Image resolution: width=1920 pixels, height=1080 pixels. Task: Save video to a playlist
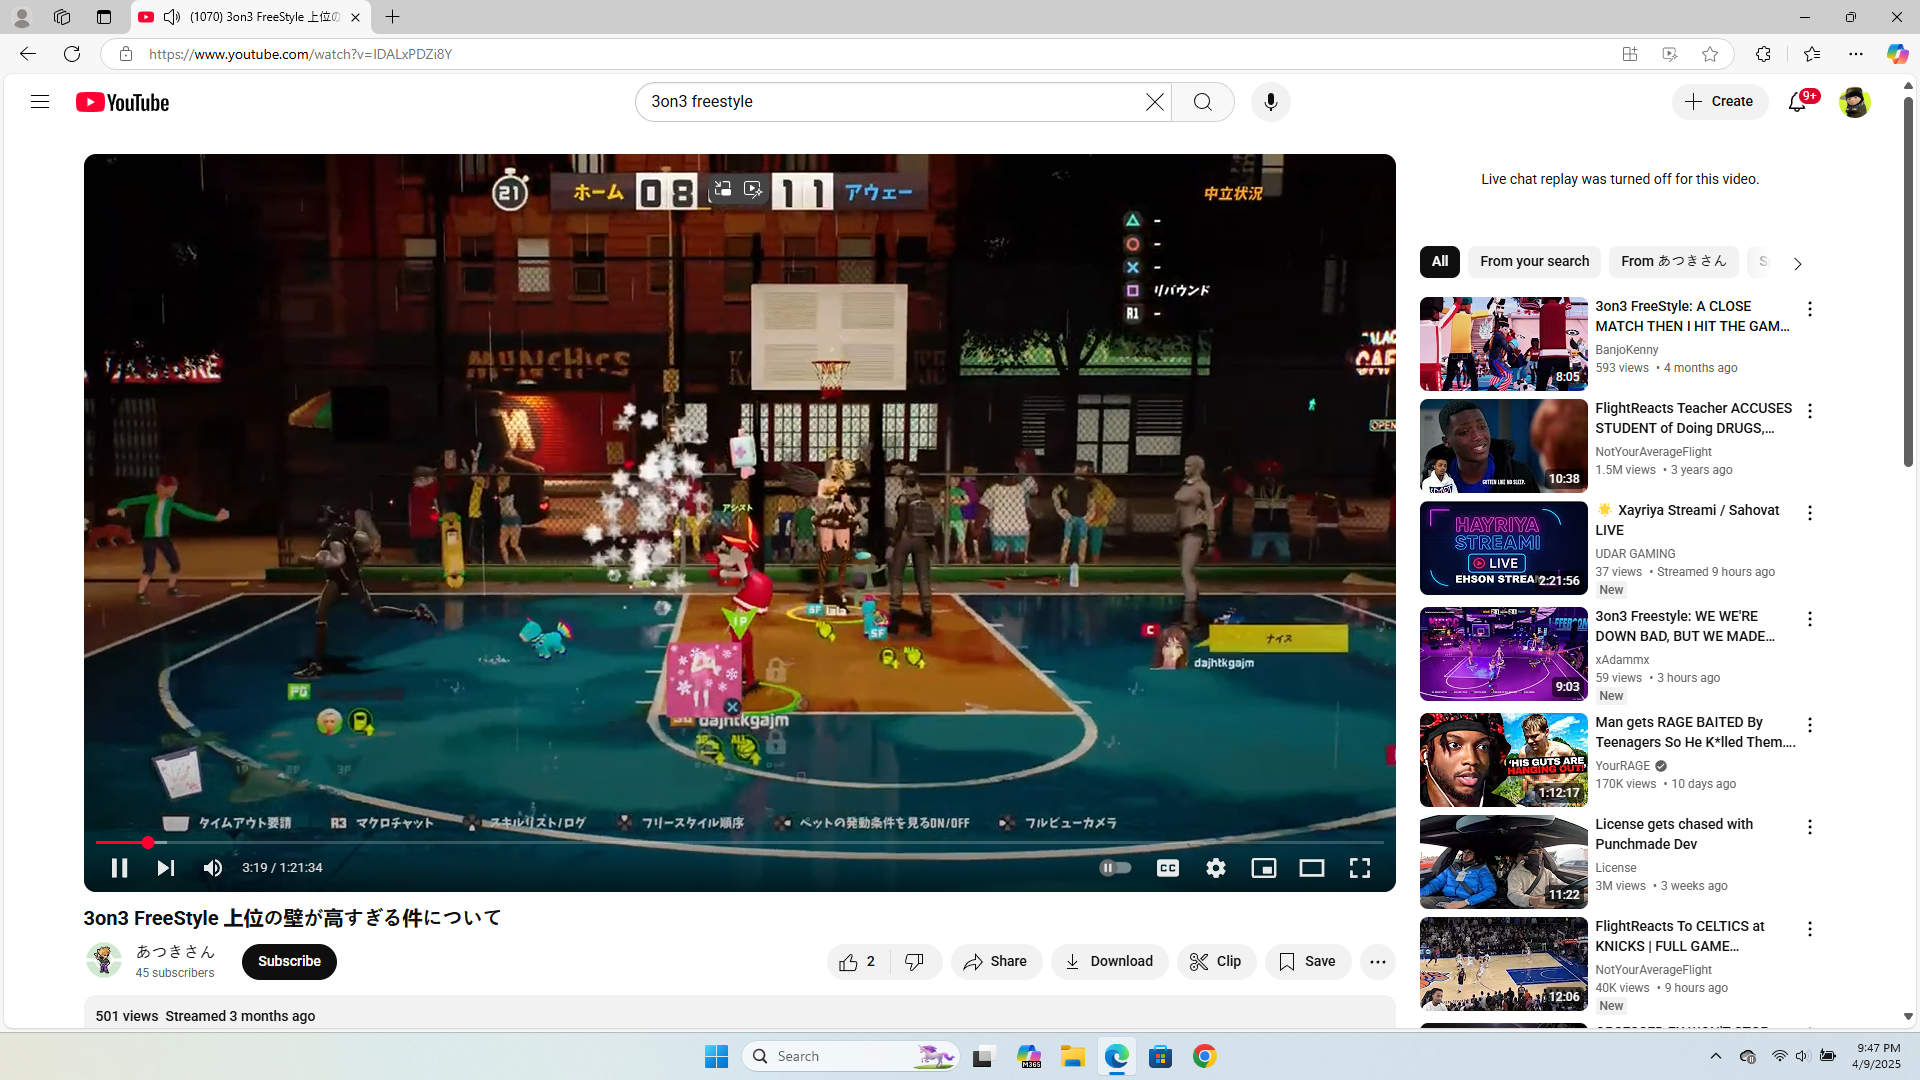click(x=1308, y=962)
